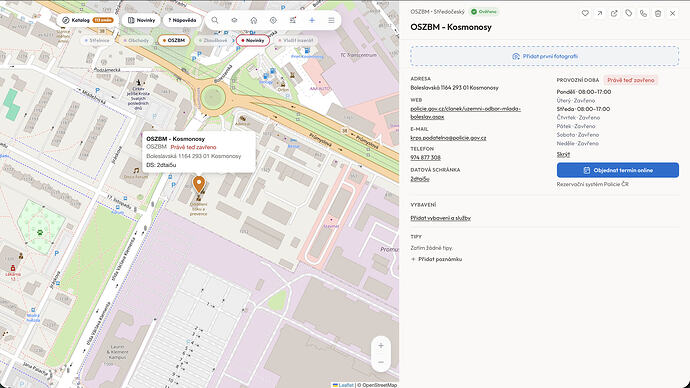Click the Právě teď zavřeno status badge
Viewport: 690px width, 388px height.
pos(631,80)
